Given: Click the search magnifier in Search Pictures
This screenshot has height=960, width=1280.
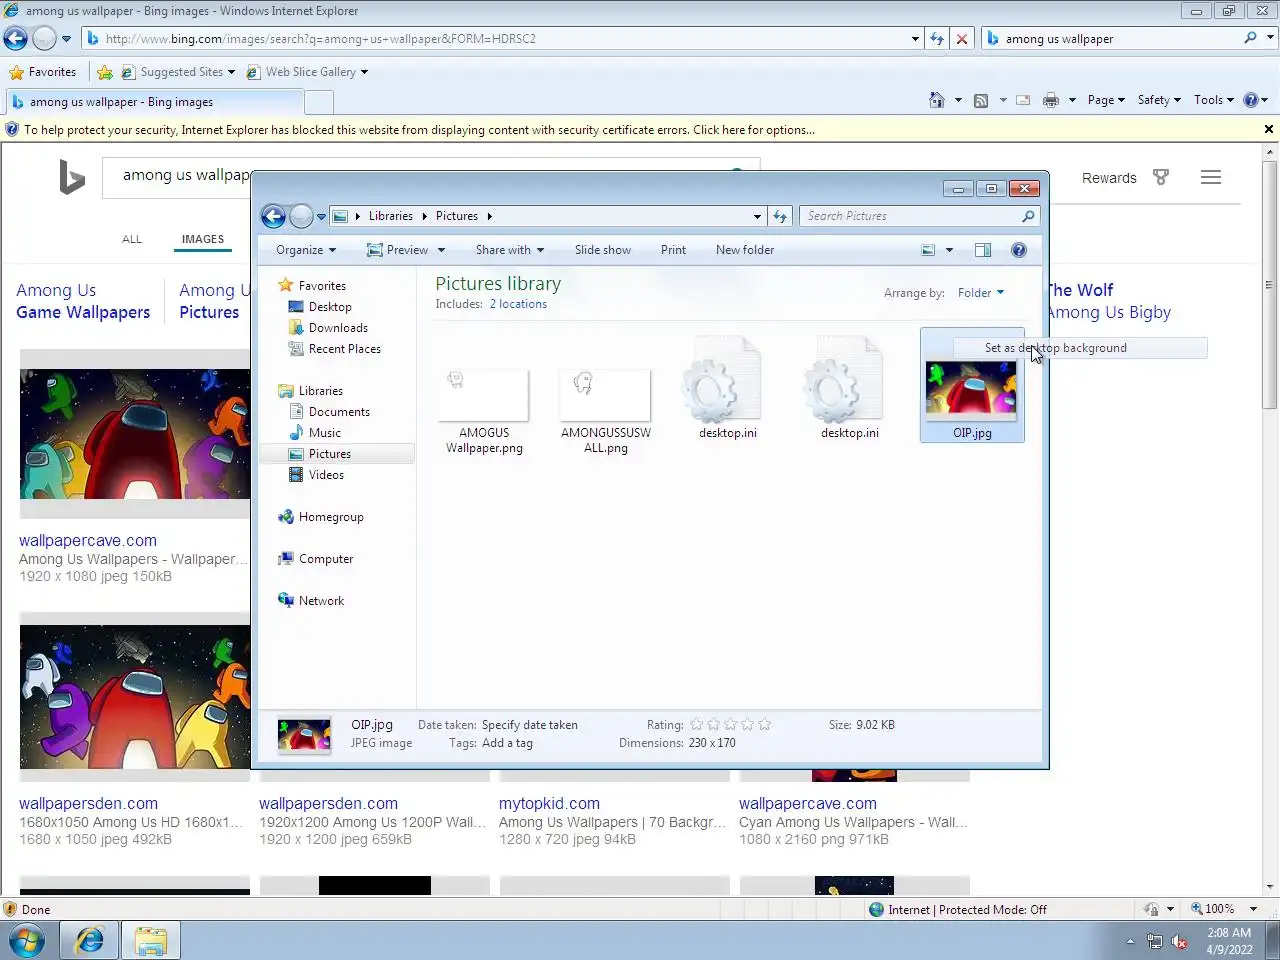Looking at the screenshot, I should 1028,216.
